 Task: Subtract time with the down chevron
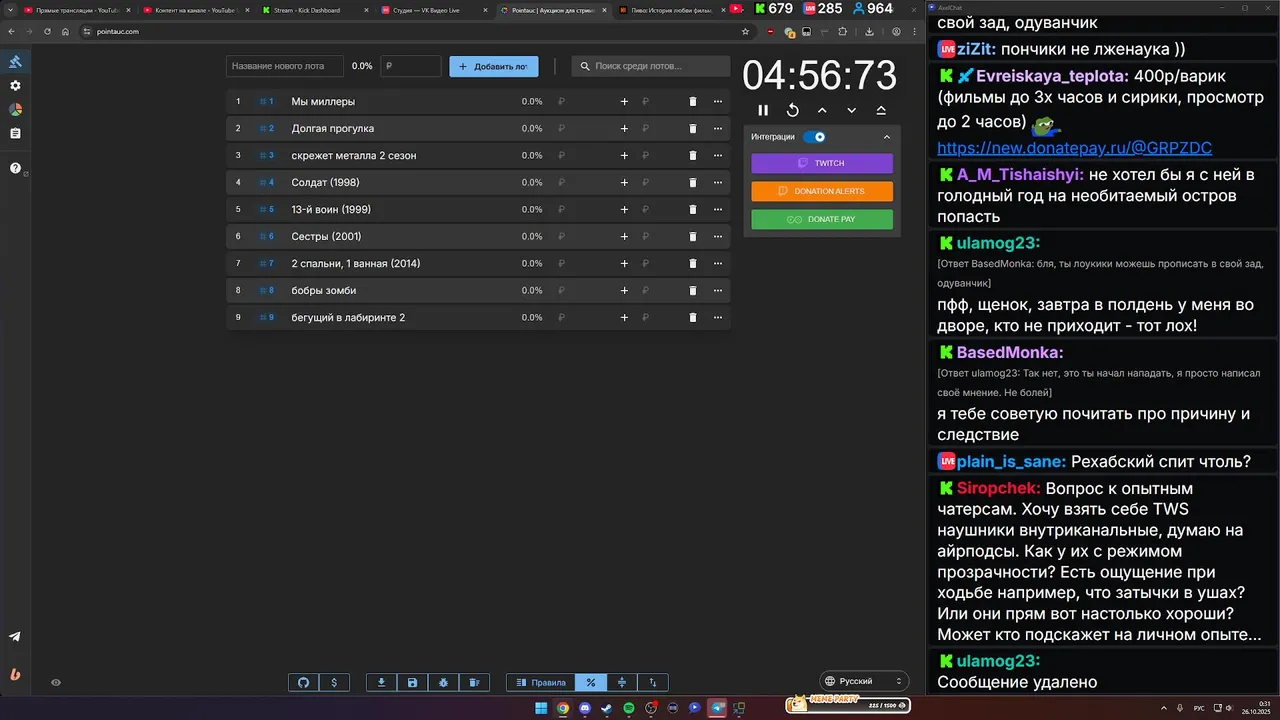pos(852,111)
